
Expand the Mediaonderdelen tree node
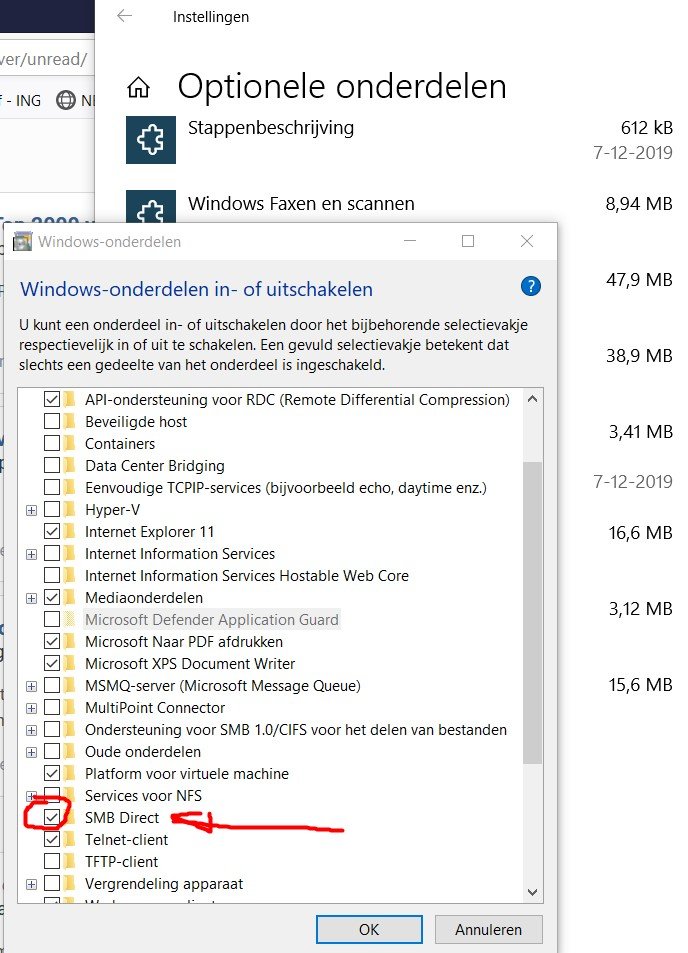(32, 598)
